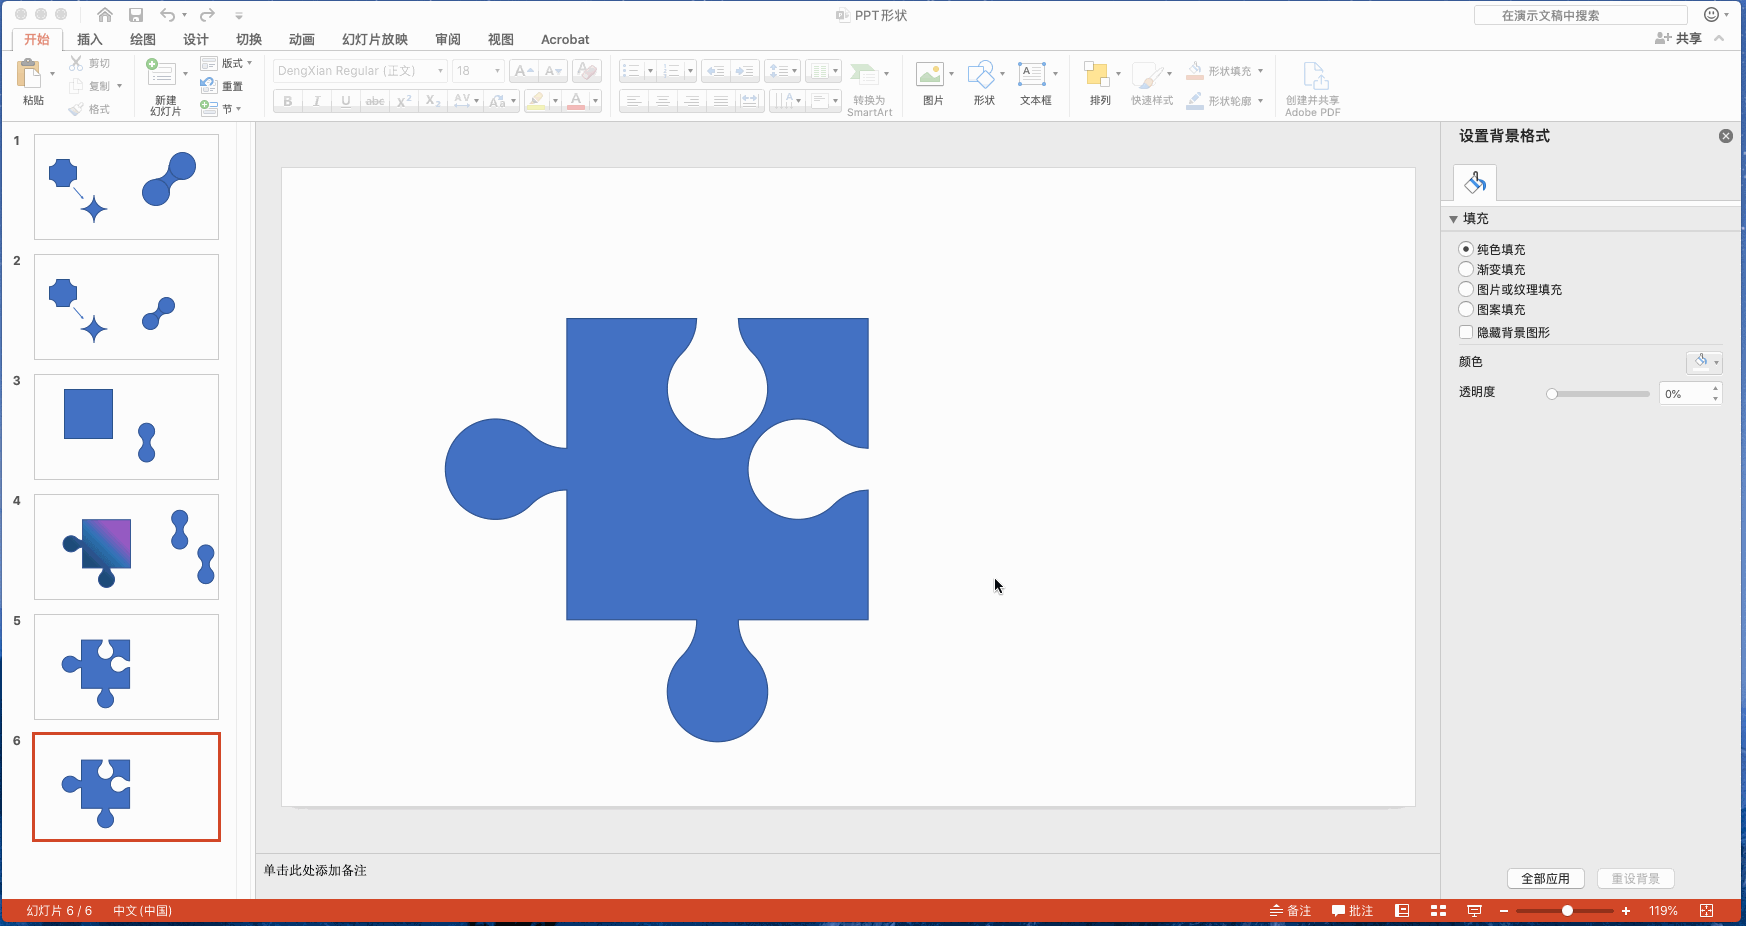The width and height of the screenshot is (1746, 926).
Task: Choose Pattern Fill (图案填充) option
Action: (x=1466, y=309)
